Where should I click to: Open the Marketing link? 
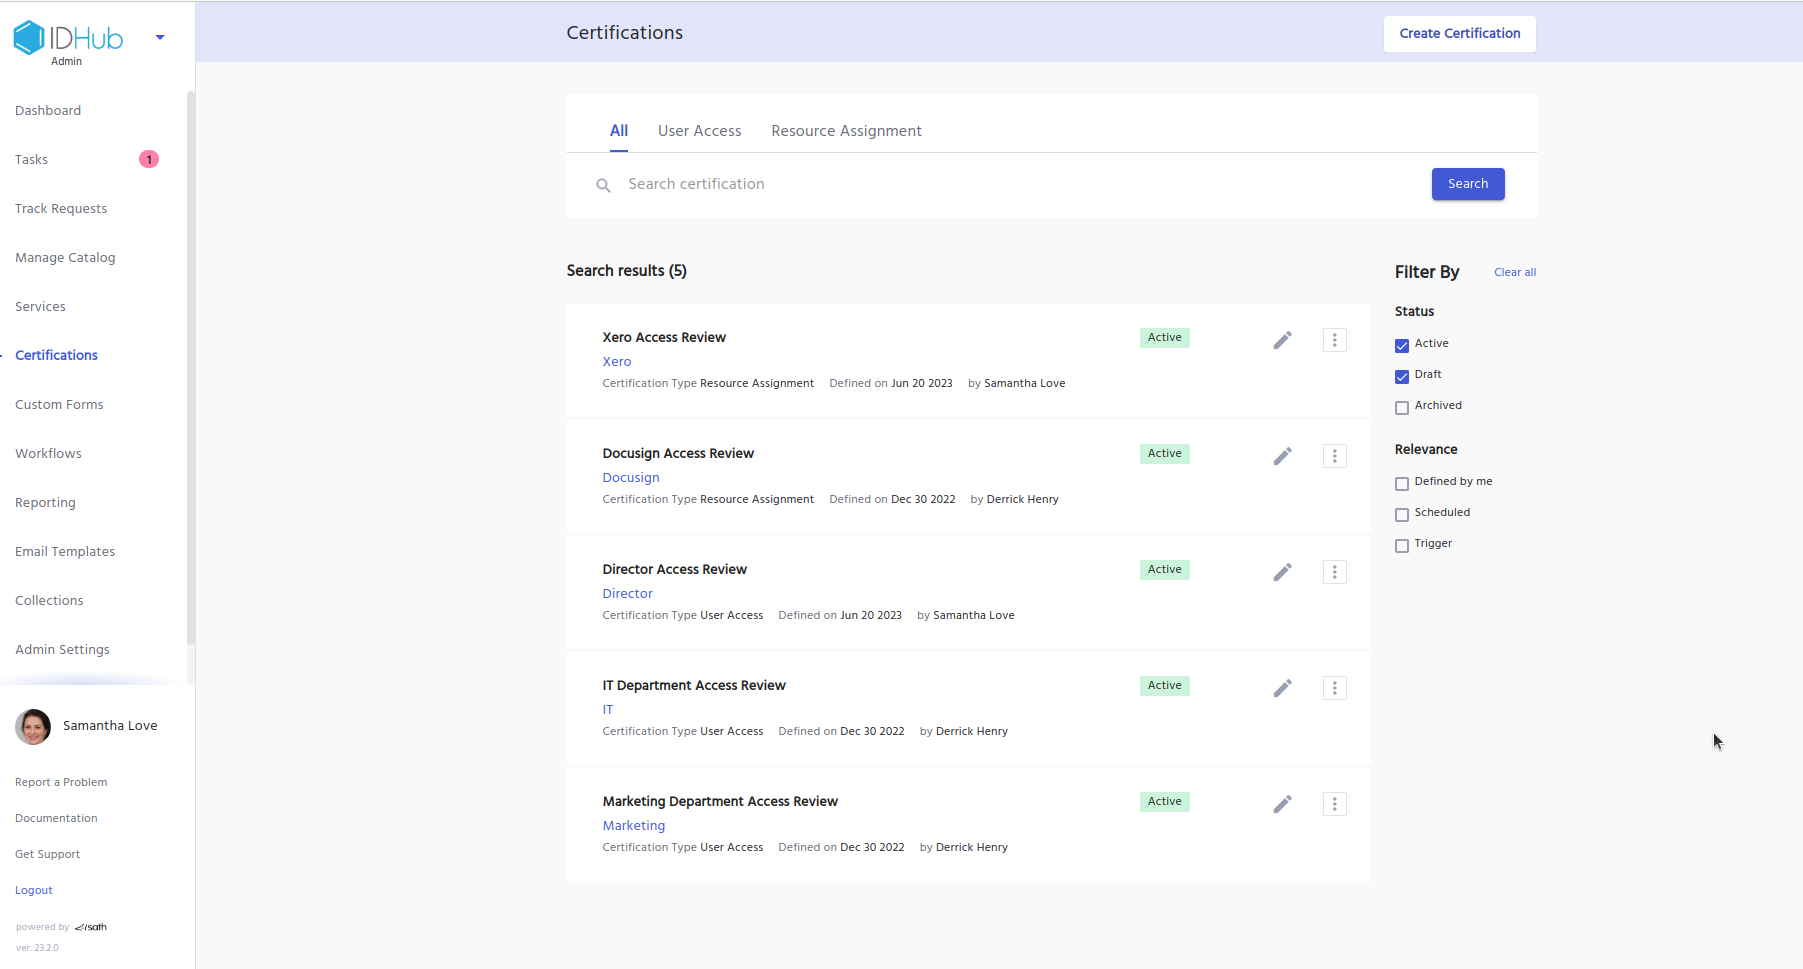(633, 826)
